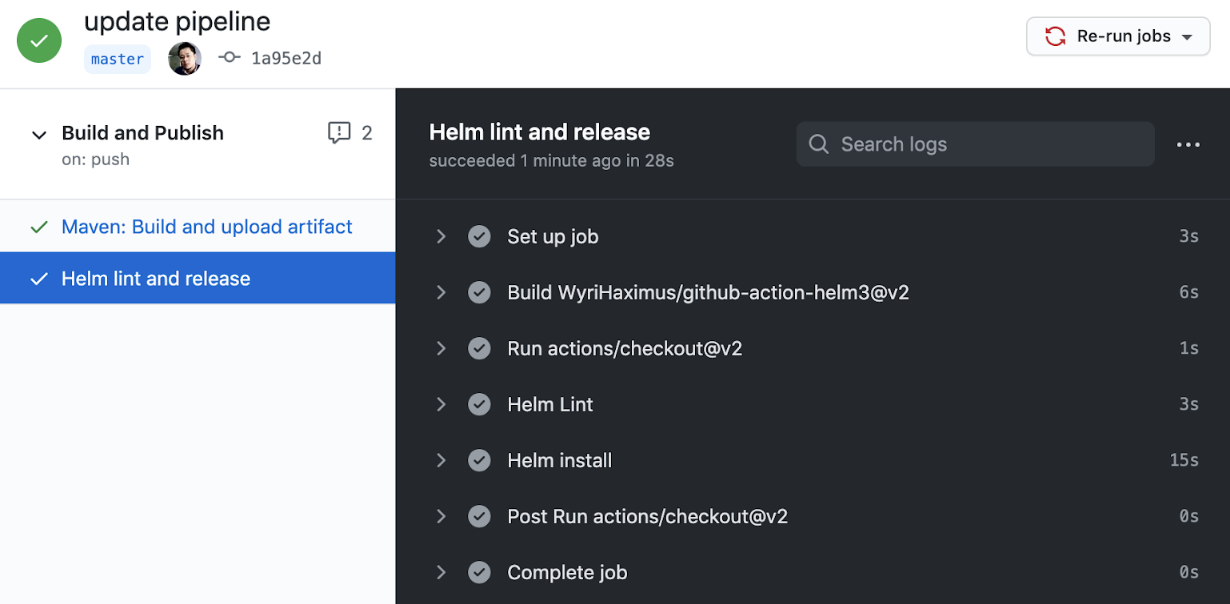Click the Complete job success check icon
The image size is (1230, 604).
[480, 573]
